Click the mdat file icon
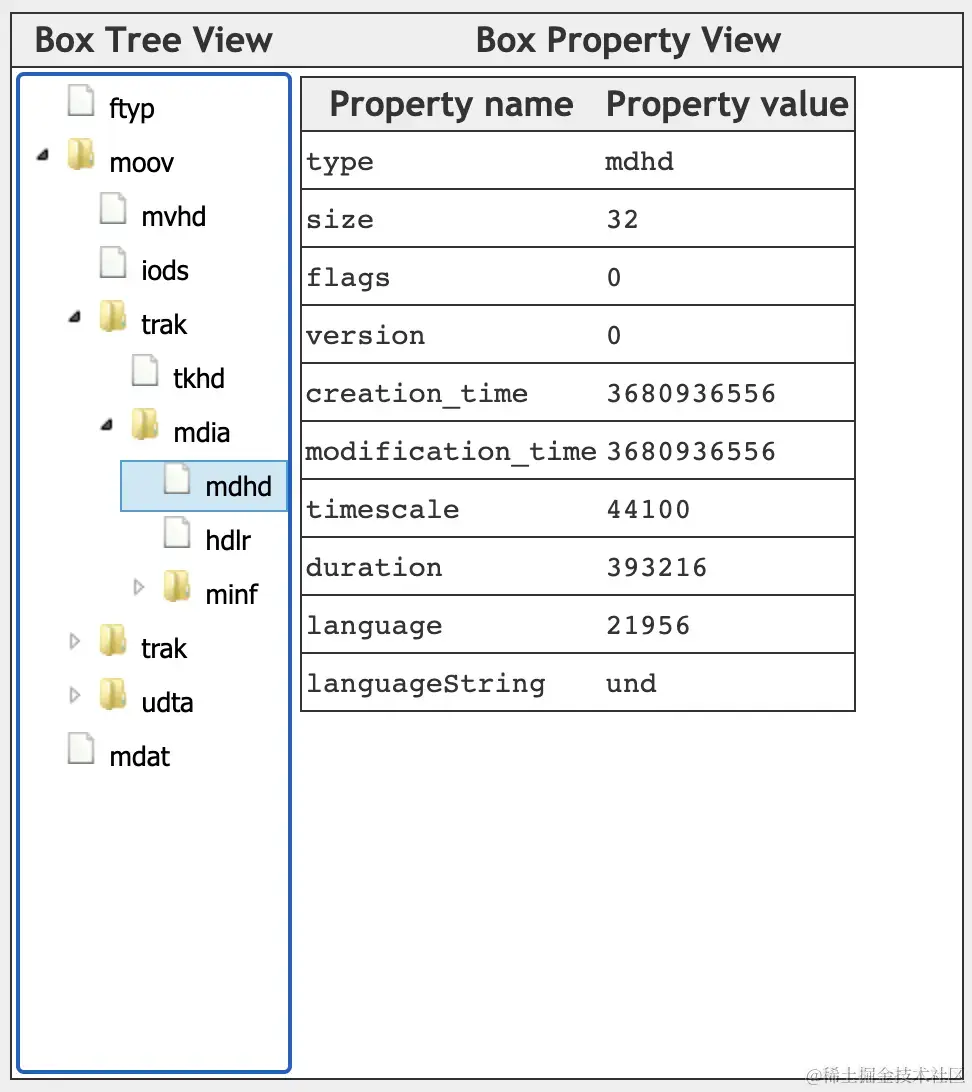Viewport: 972px width, 1092px height. click(81, 748)
